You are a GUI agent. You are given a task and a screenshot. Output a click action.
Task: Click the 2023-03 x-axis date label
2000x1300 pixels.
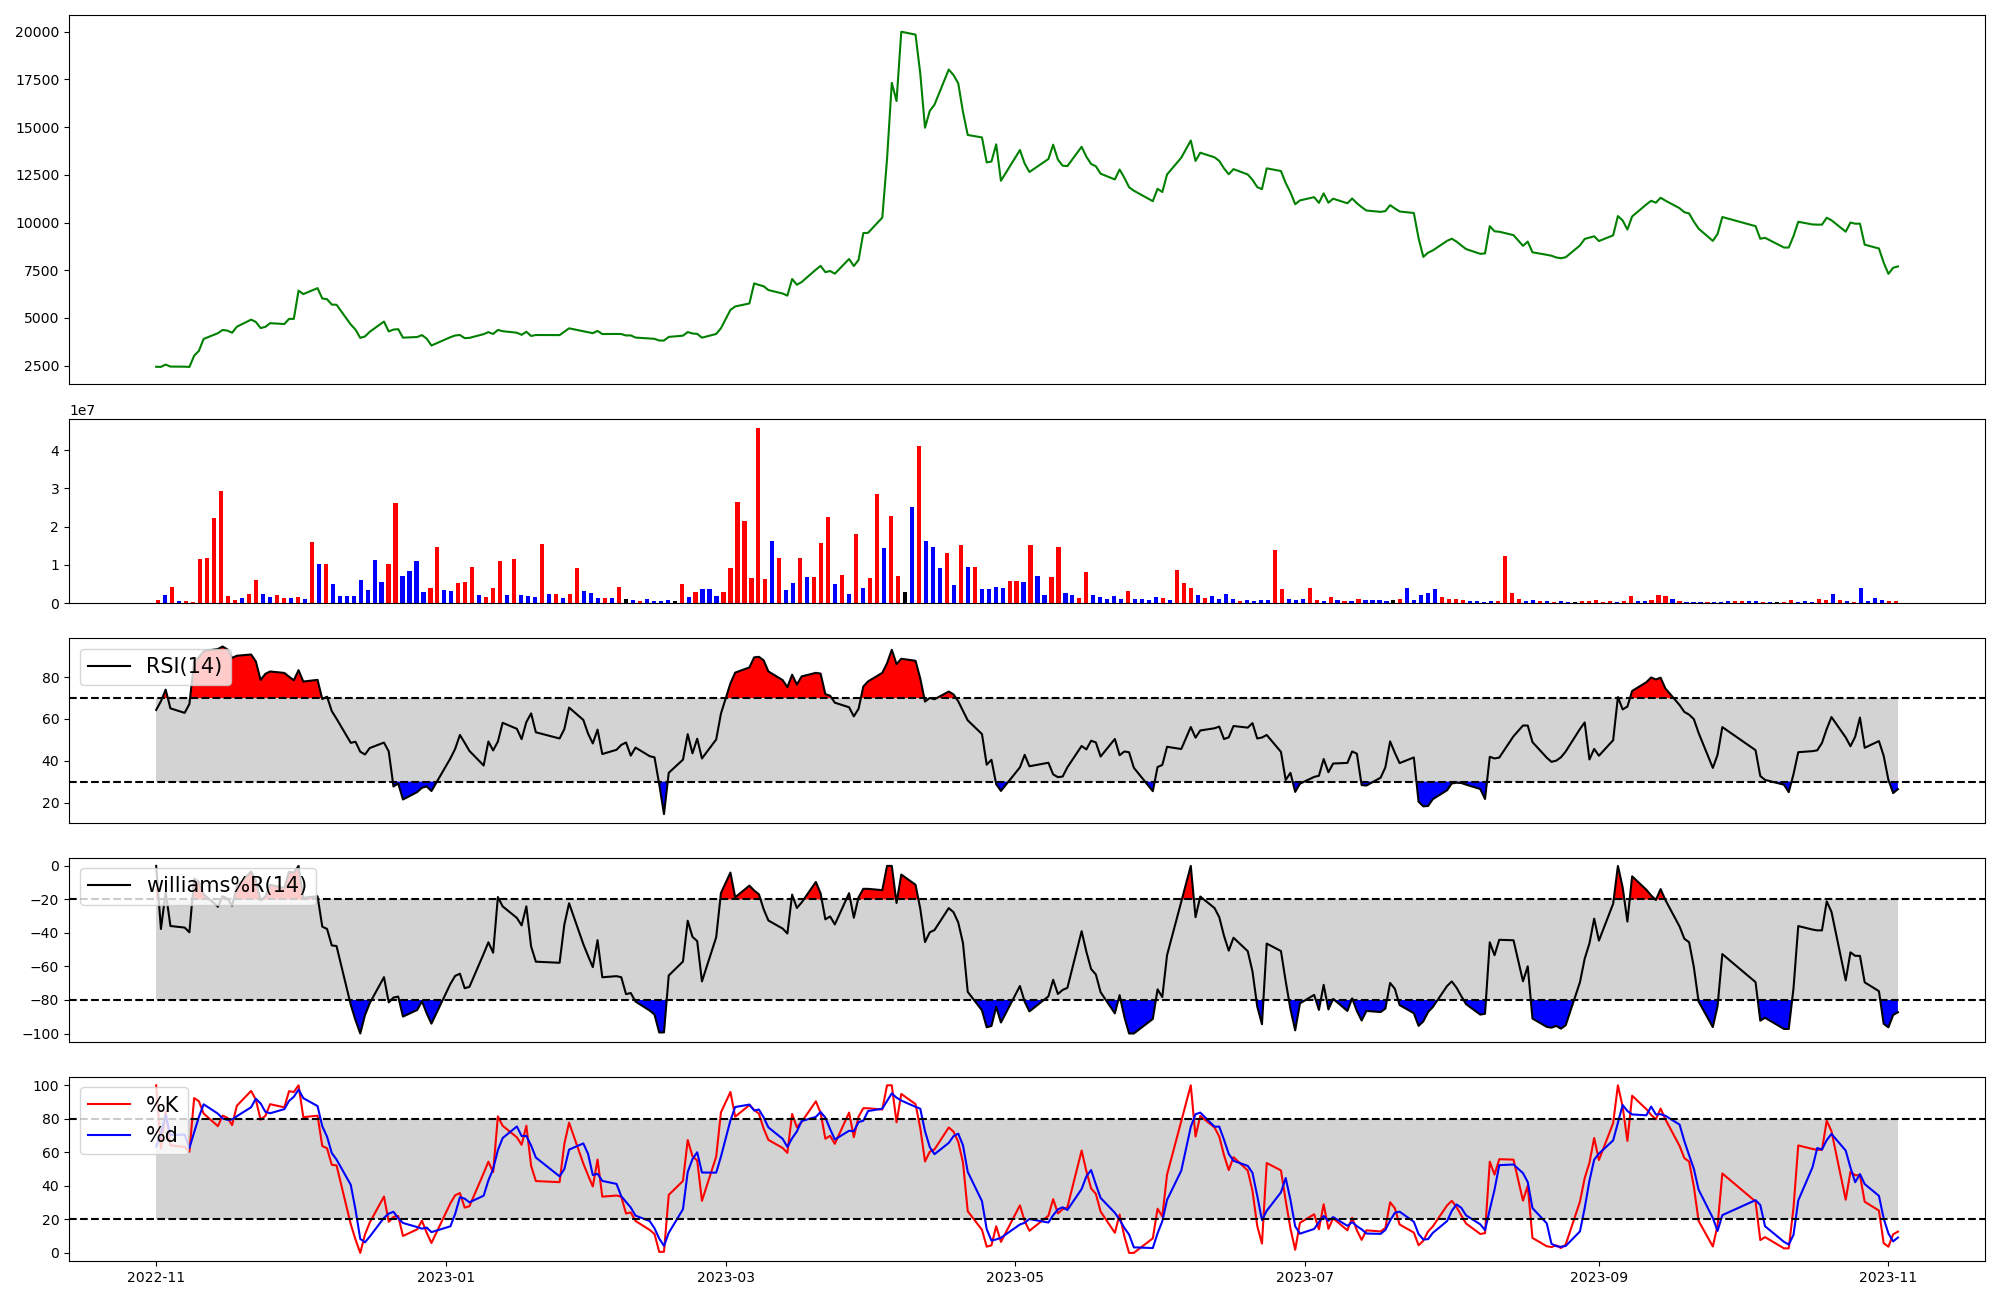pos(726,1277)
